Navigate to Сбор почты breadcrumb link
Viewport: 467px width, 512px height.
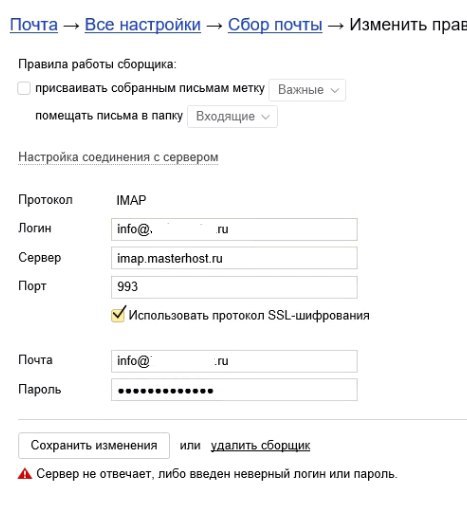coord(275,25)
